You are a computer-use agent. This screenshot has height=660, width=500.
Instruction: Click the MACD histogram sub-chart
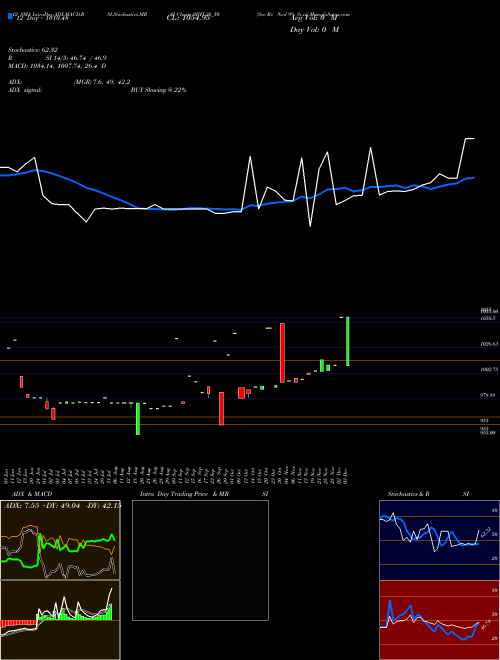60,620
